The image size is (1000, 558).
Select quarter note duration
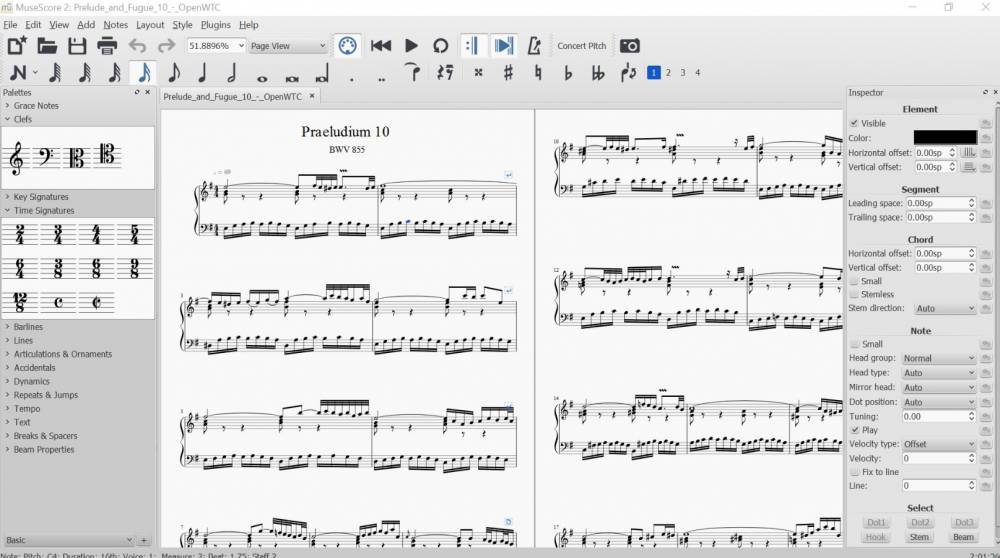202,73
